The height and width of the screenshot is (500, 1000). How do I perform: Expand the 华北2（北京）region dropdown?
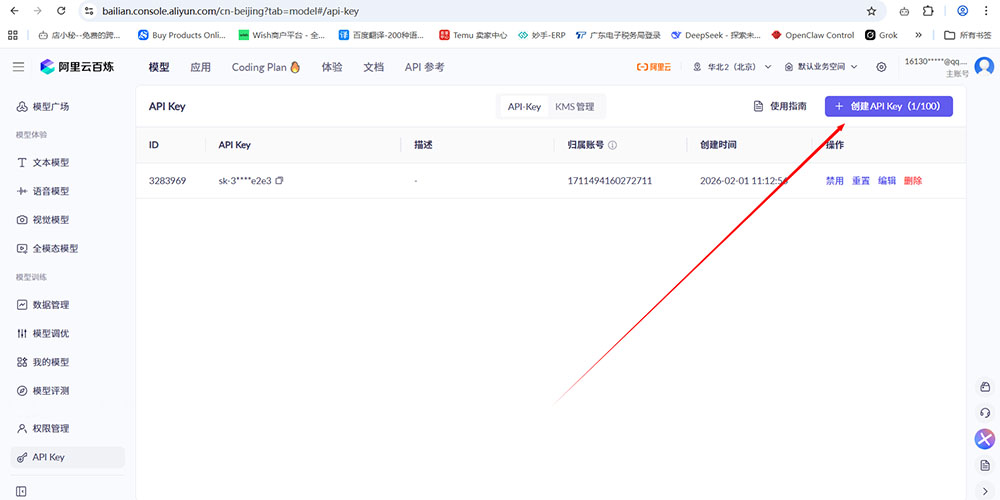tap(732, 67)
